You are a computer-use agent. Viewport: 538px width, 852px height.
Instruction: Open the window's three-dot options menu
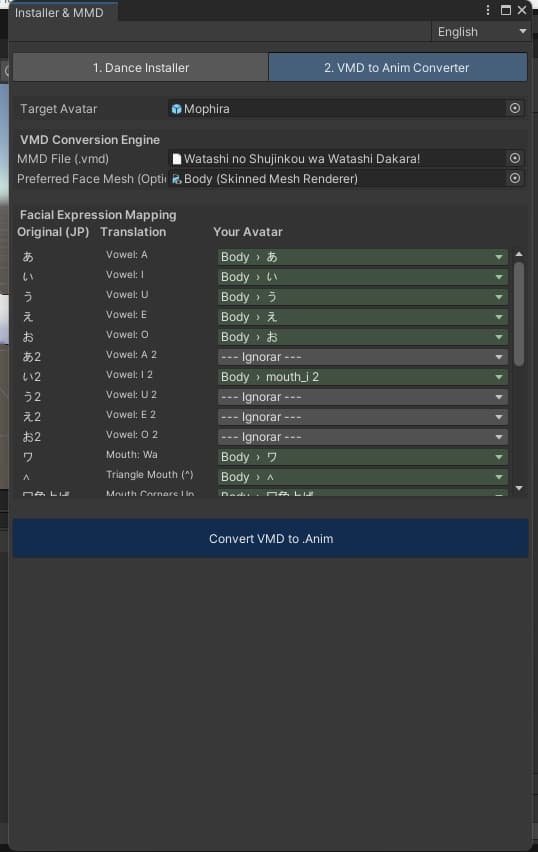[x=487, y=10]
